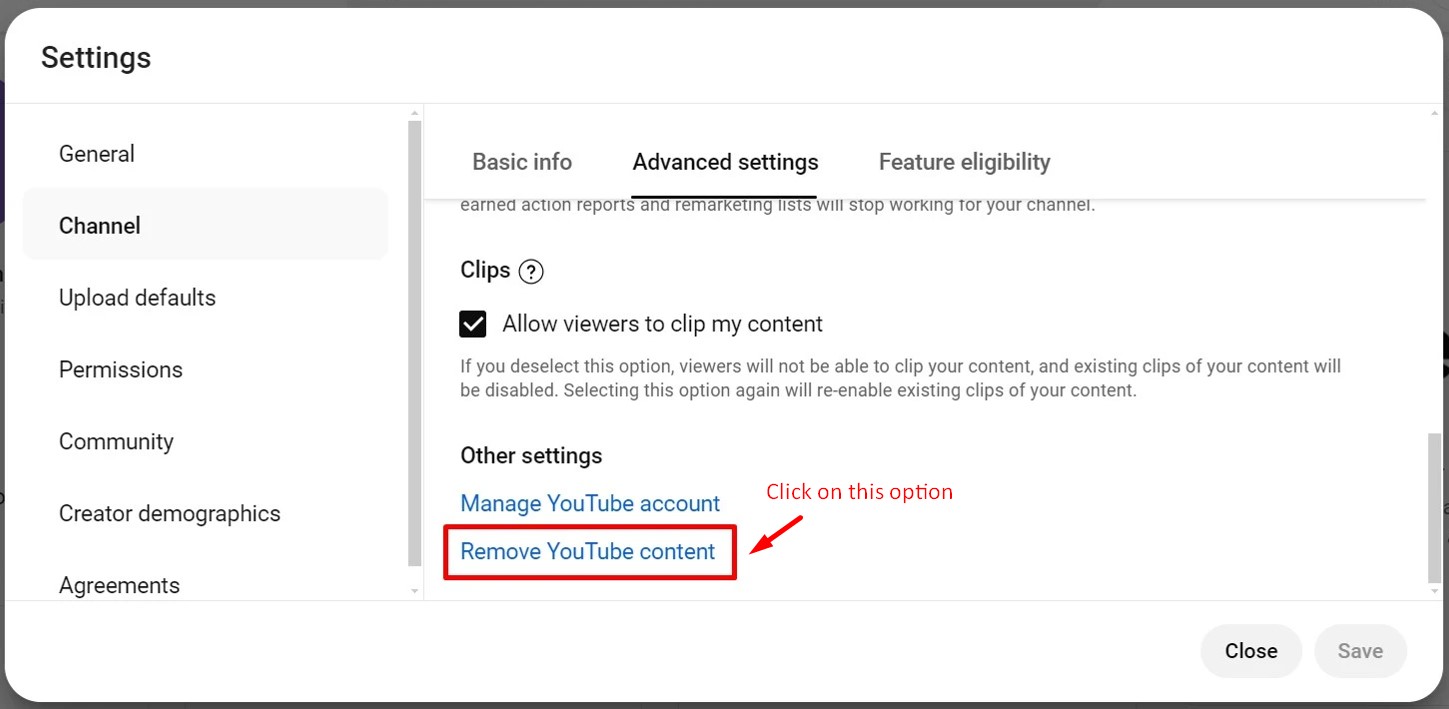This screenshot has height=709, width=1449.
Task: Reselect the Advanced settings tab
Action: click(x=724, y=161)
